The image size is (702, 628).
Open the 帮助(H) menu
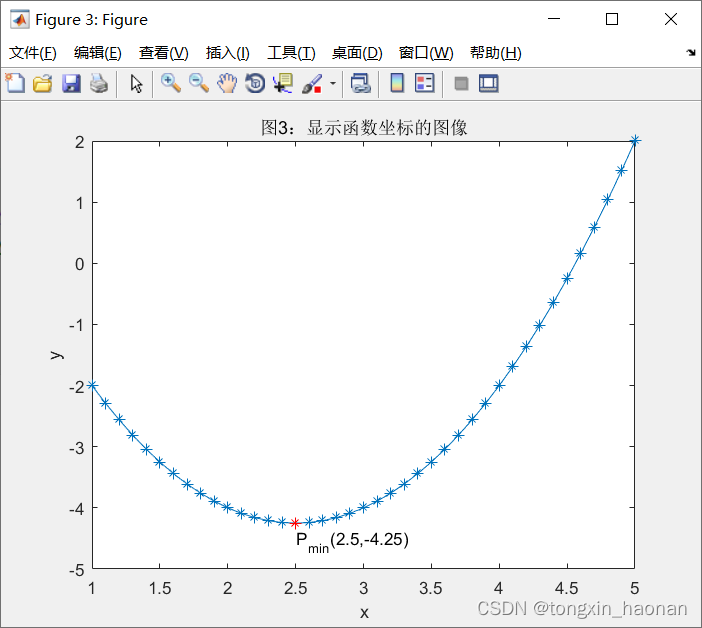[x=496, y=53]
